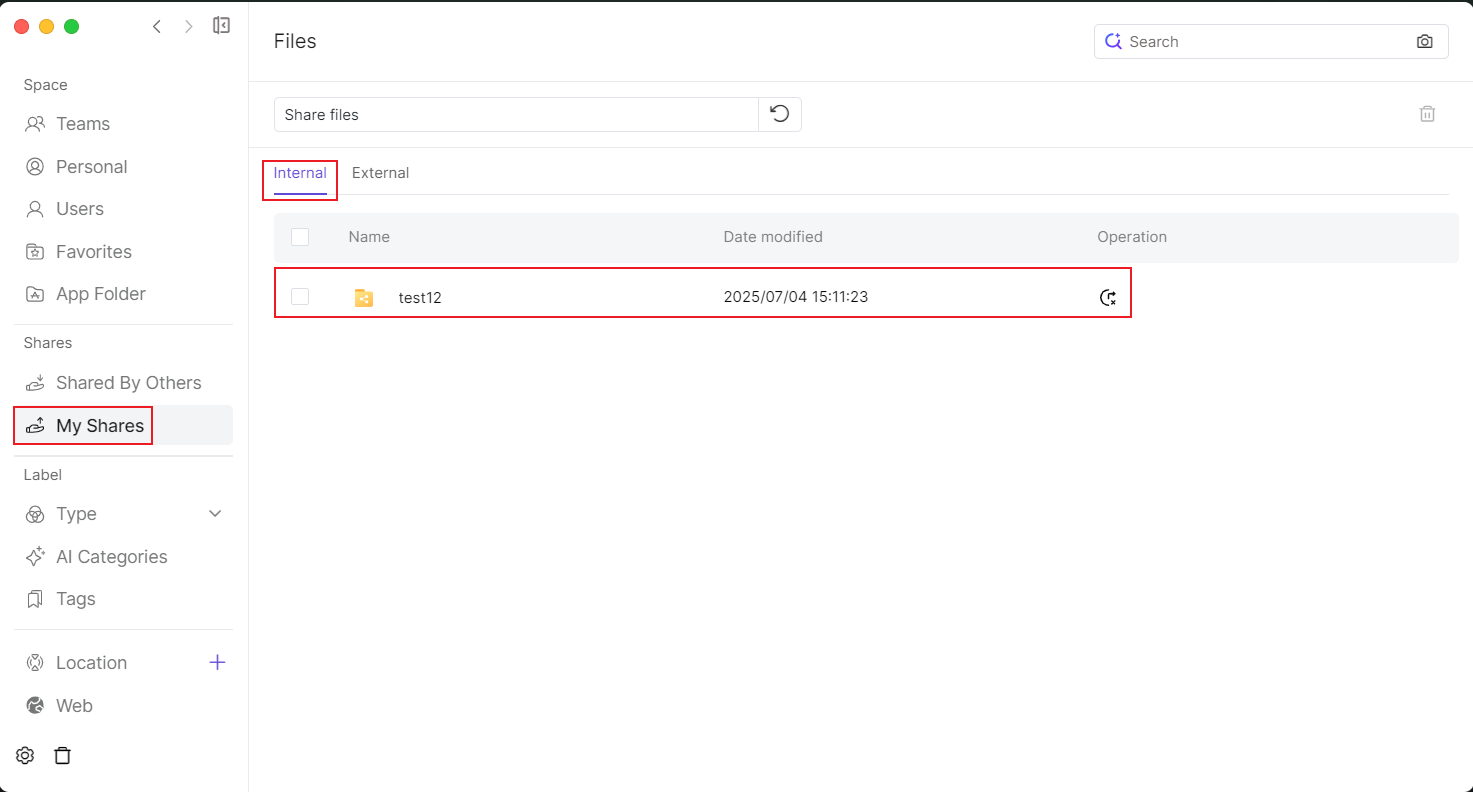Open the recycle bin in the sidebar footer

click(62, 756)
